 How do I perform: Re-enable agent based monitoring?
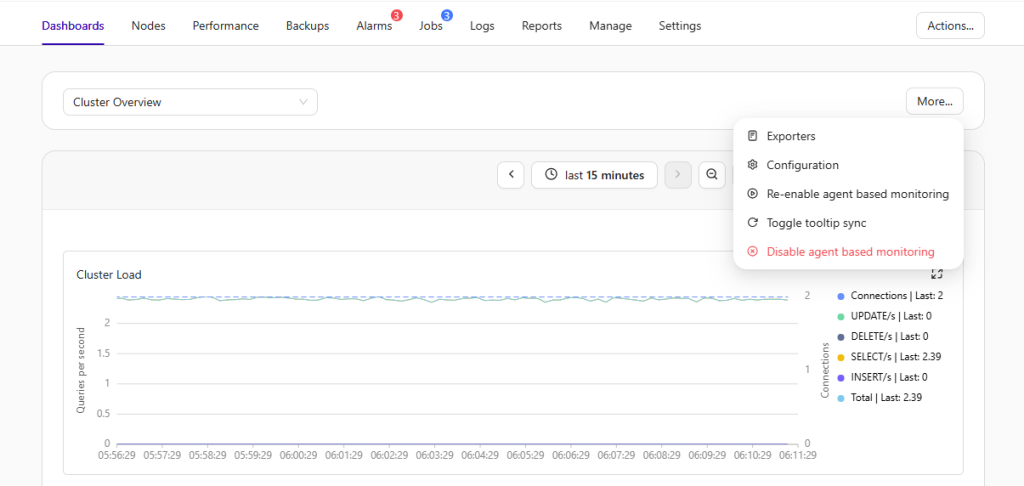(857, 194)
